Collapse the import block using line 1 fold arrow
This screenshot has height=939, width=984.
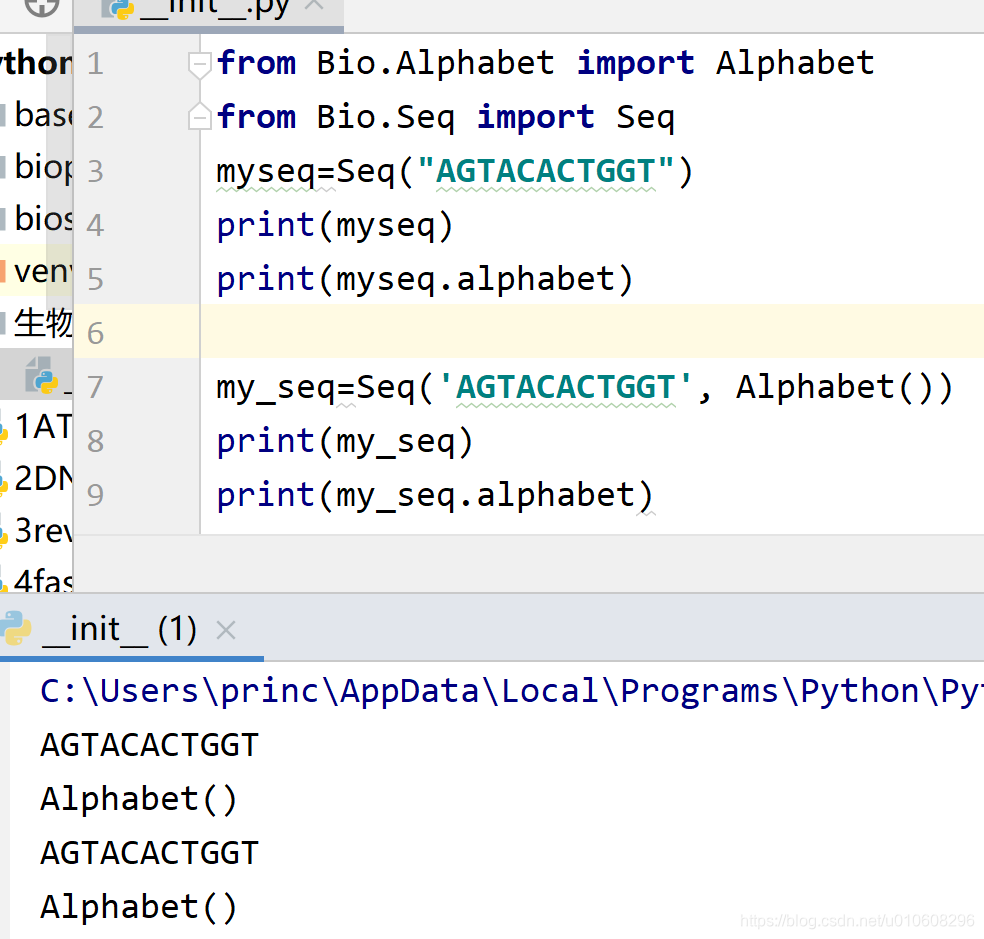(x=199, y=62)
